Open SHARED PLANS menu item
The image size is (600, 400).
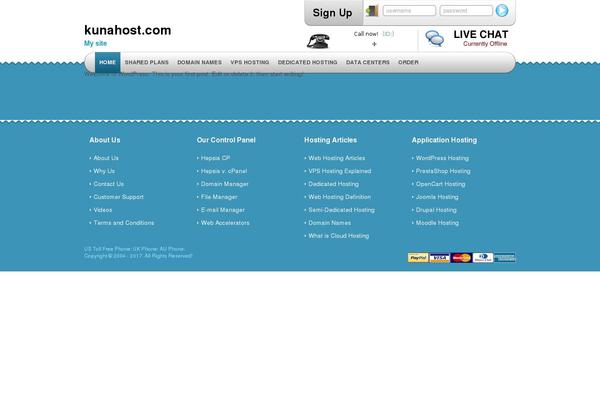pyautogui.click(x=147, y=62)
